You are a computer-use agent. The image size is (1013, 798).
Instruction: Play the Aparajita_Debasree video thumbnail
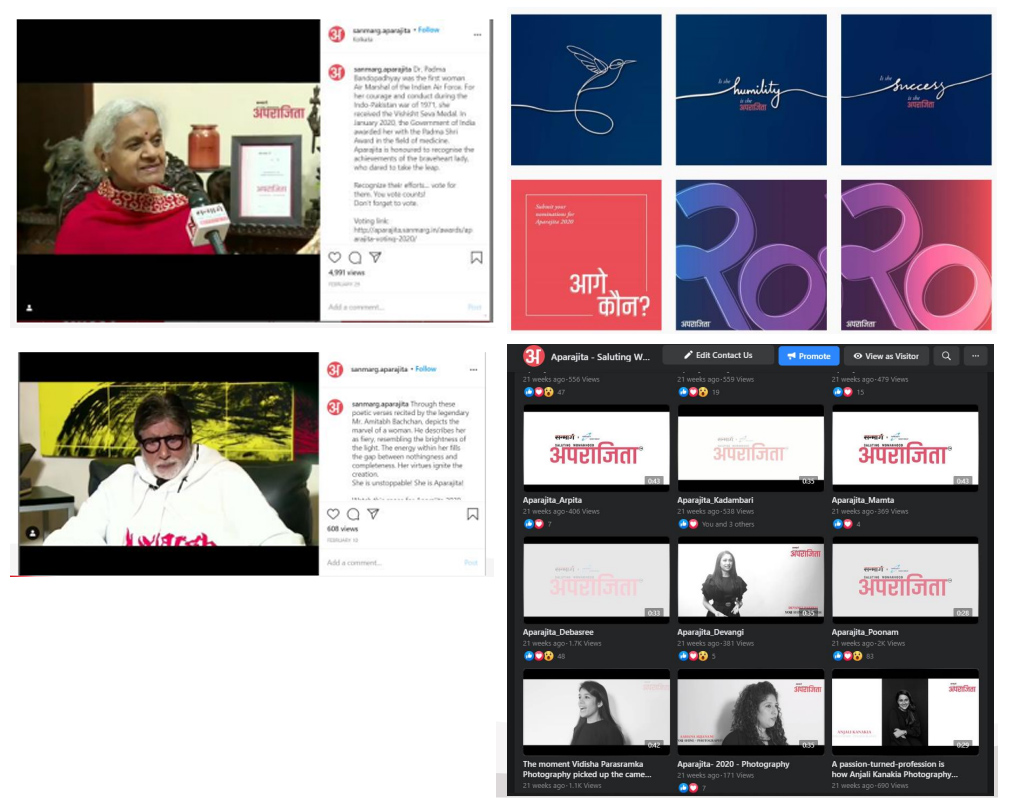(596, 580)
